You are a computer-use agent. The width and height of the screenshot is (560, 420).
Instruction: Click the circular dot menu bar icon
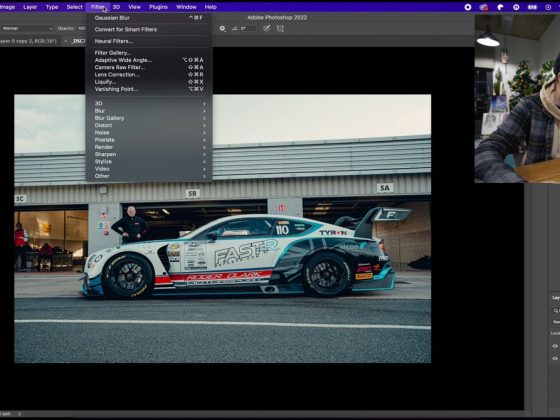(549, 7)
